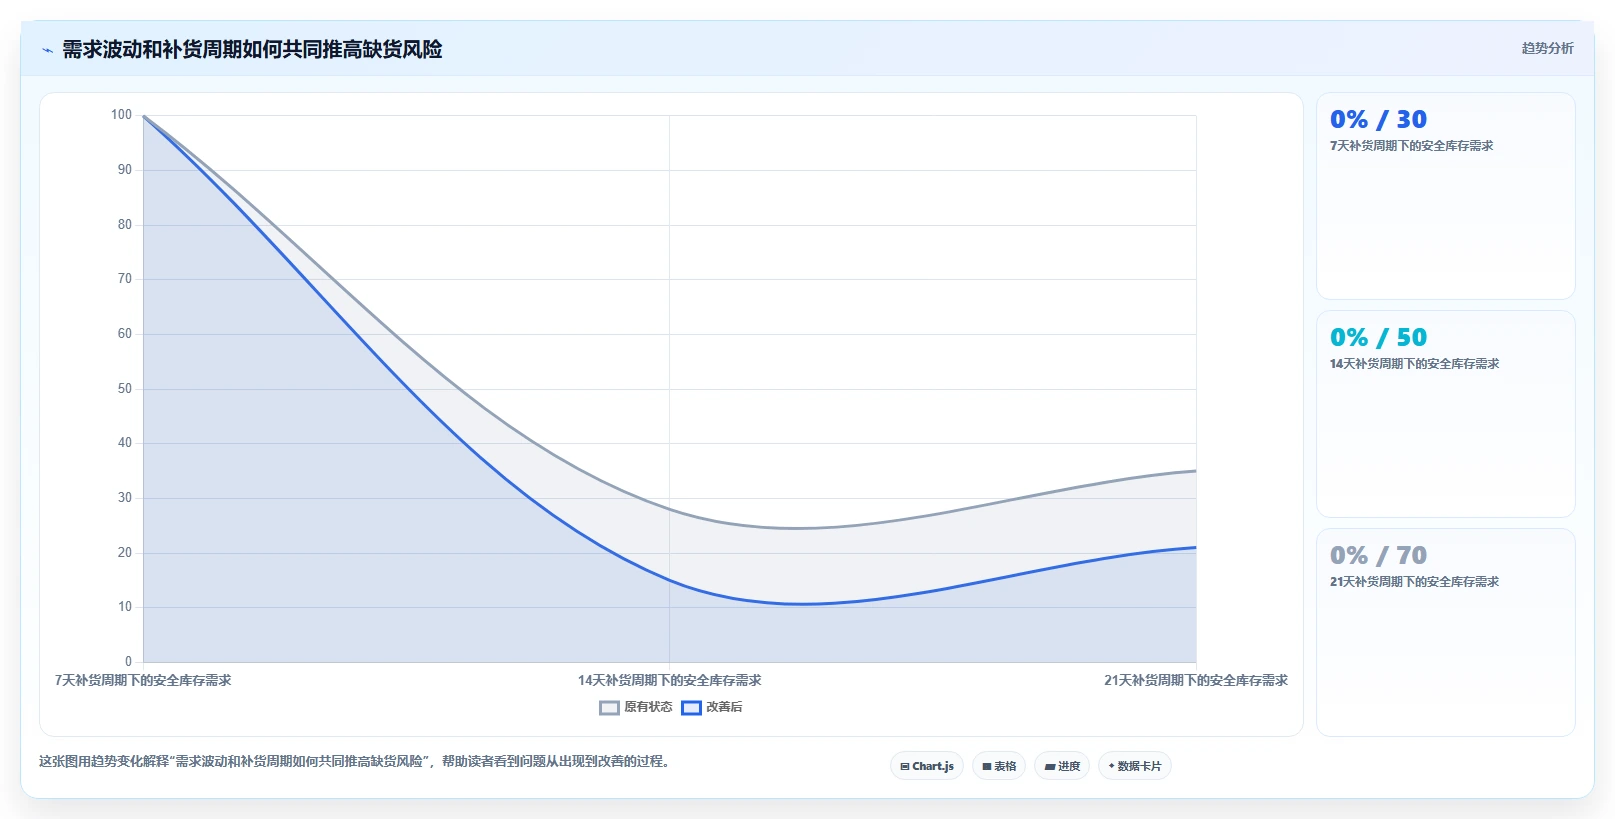Click the 原有状态 line endpoint at 21天
This screenshot has width=1615, height=819.
tap(1196, 471)
